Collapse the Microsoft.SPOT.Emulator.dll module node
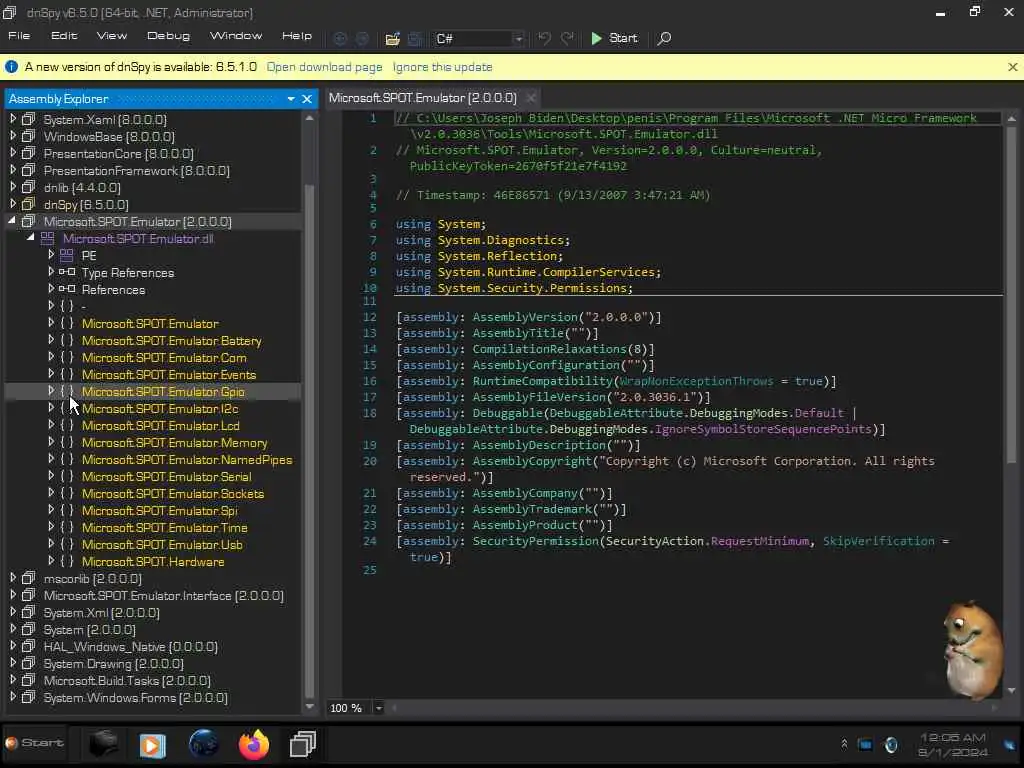The width and height of the screenshot is (1024, 768). click(31, 238)
